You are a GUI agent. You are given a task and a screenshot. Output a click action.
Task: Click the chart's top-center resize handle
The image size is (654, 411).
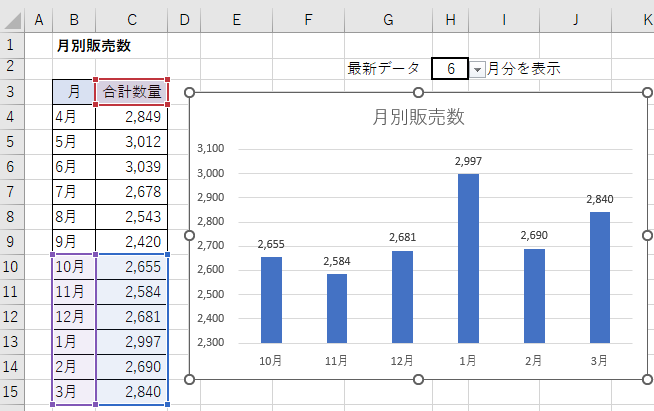(418, 93)
